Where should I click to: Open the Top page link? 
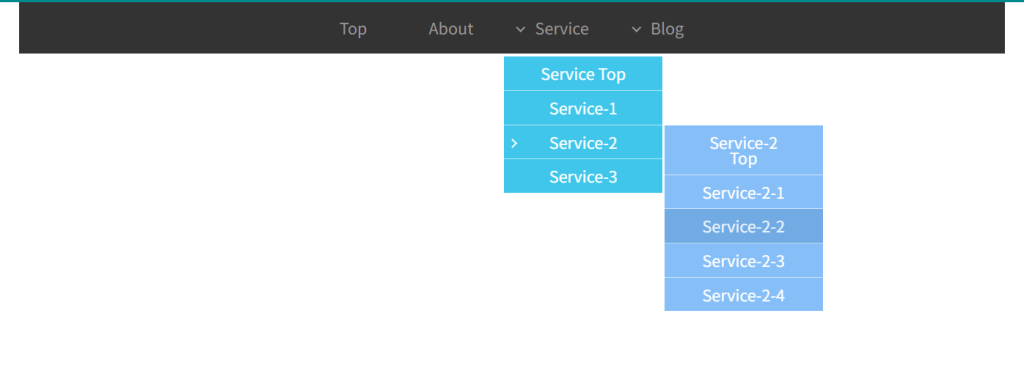tap(353, 29)
